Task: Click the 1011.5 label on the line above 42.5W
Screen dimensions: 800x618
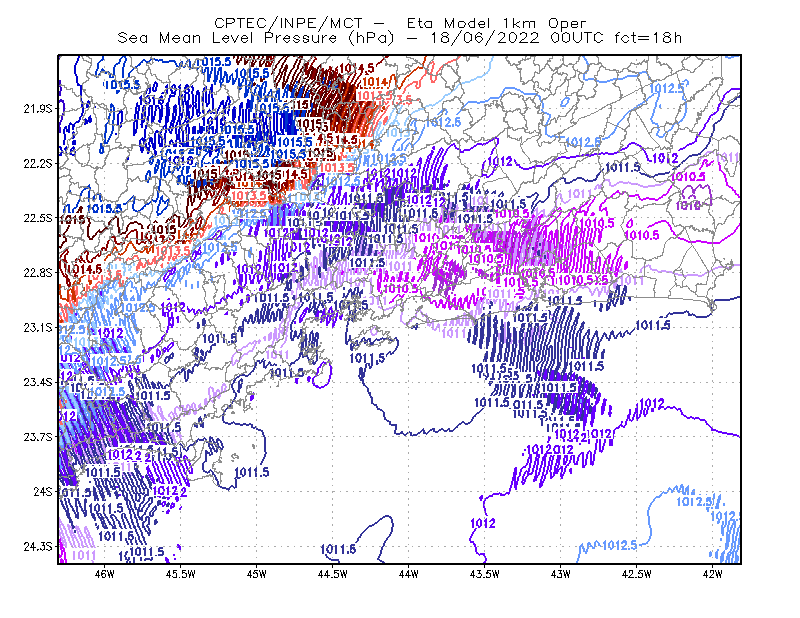Action: (x=653, y=326)
